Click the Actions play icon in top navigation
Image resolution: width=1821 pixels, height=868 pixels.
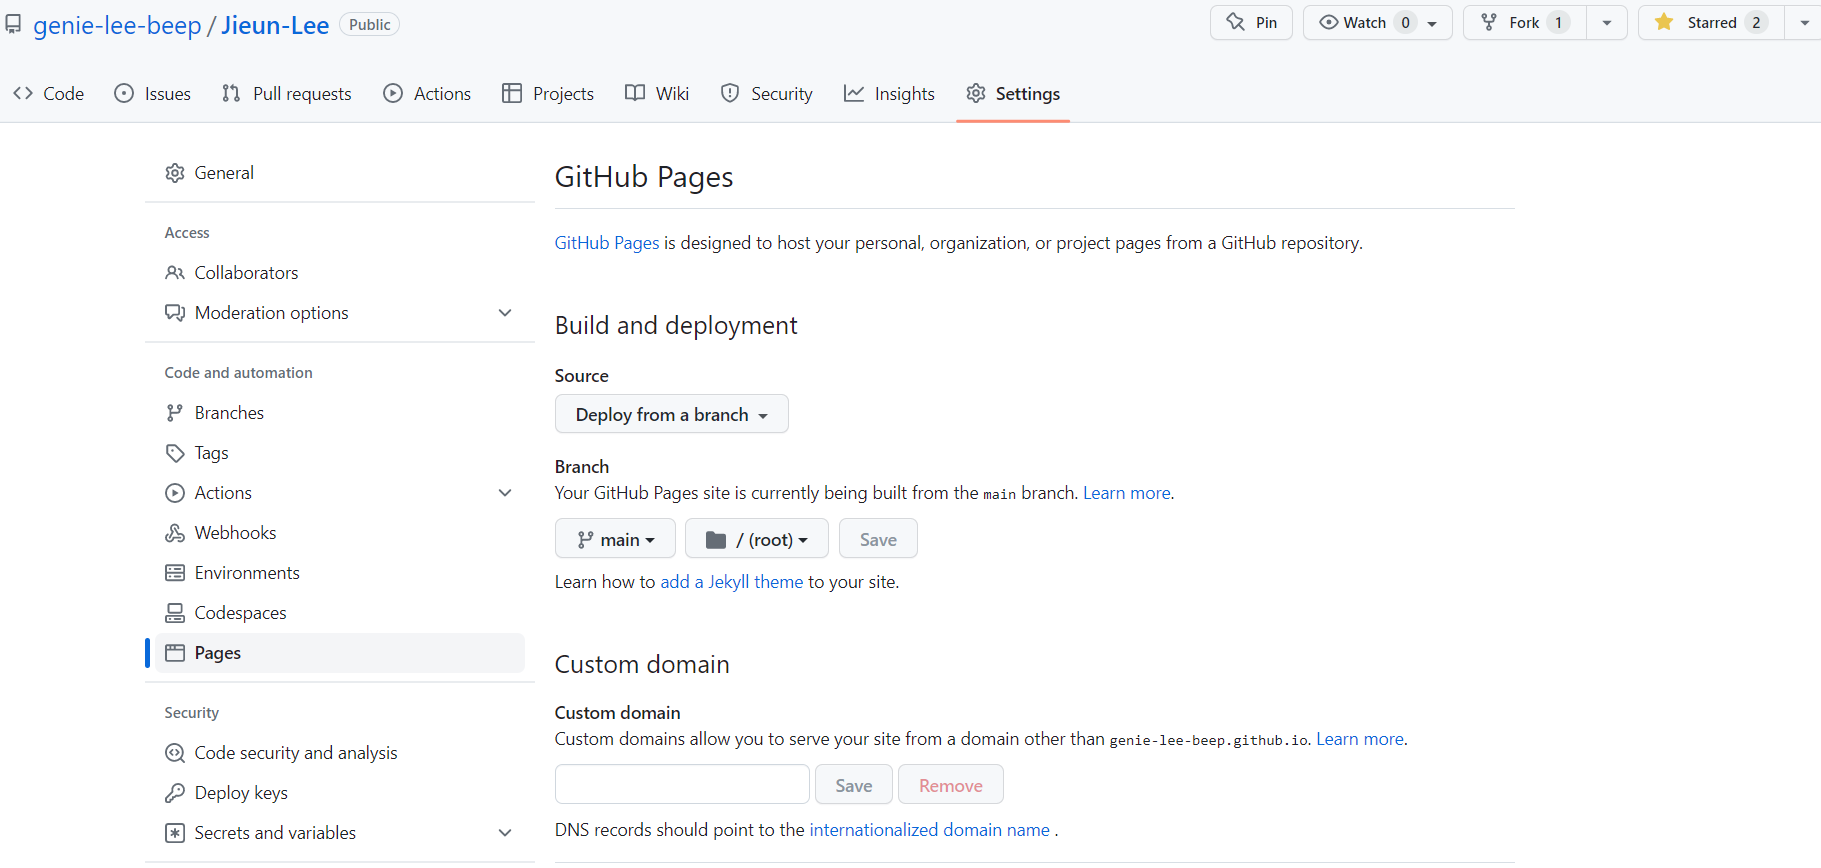pos(393,93)
